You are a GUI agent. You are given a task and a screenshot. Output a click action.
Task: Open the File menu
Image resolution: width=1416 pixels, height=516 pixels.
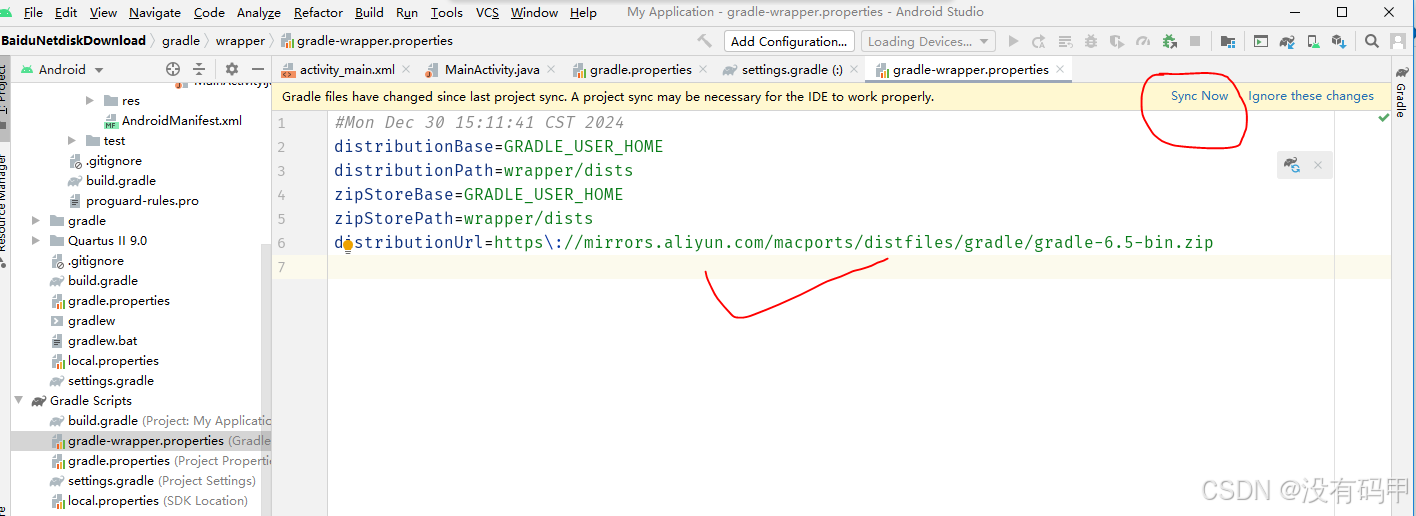coord(33,13)
